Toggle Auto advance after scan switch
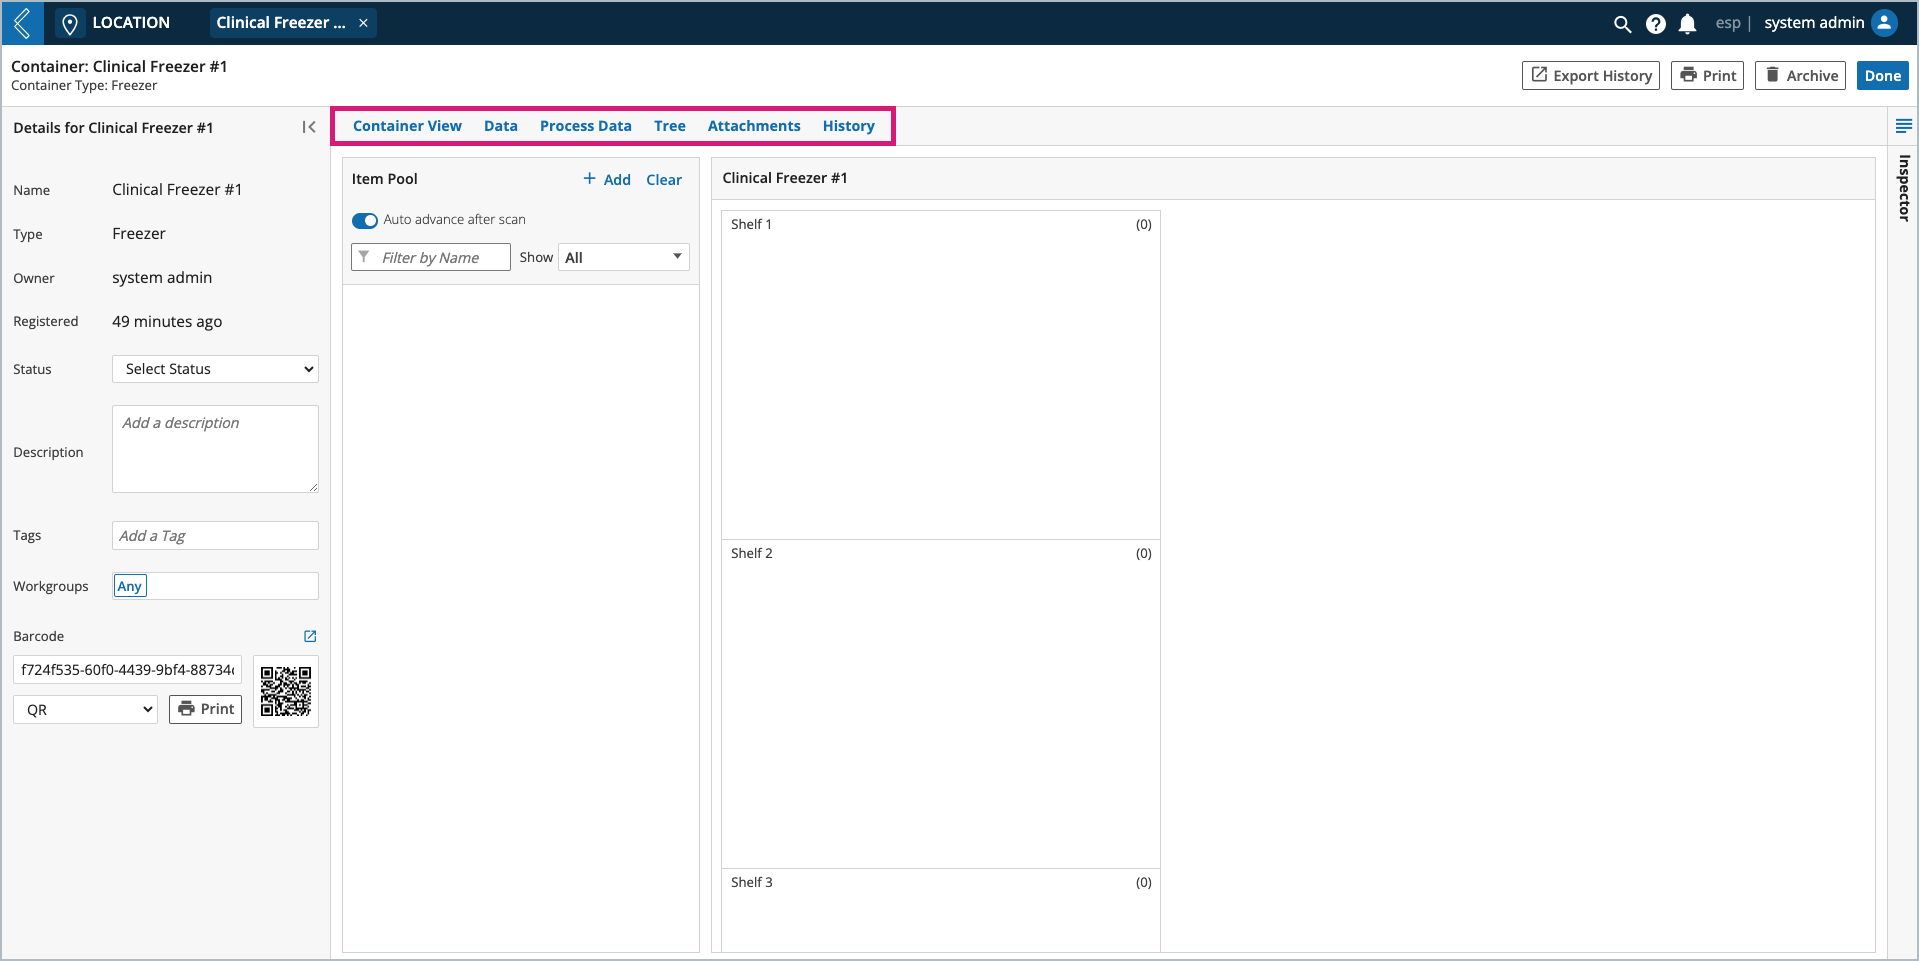 [365, 220]
